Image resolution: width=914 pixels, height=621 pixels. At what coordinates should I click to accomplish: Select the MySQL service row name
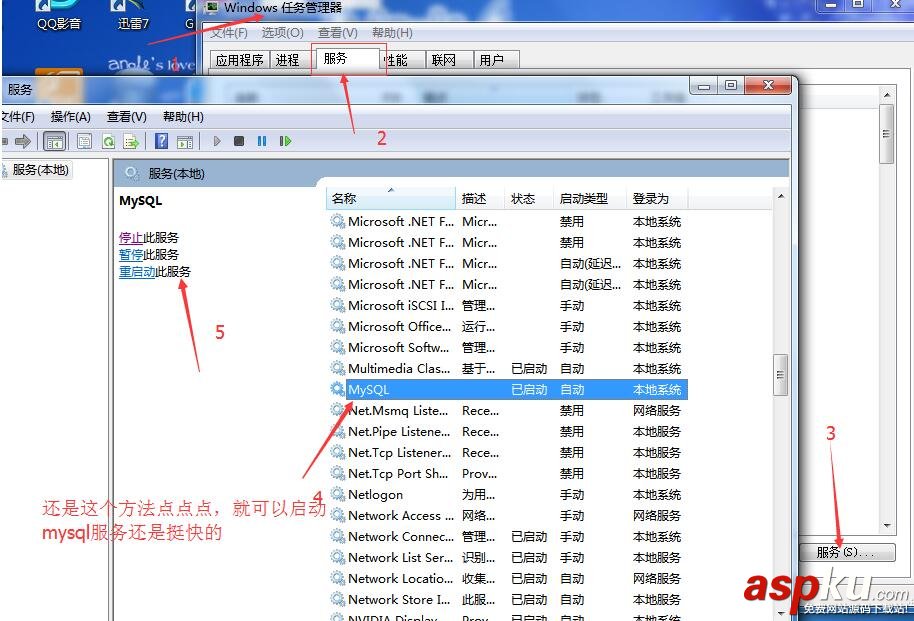click(368, 389)
